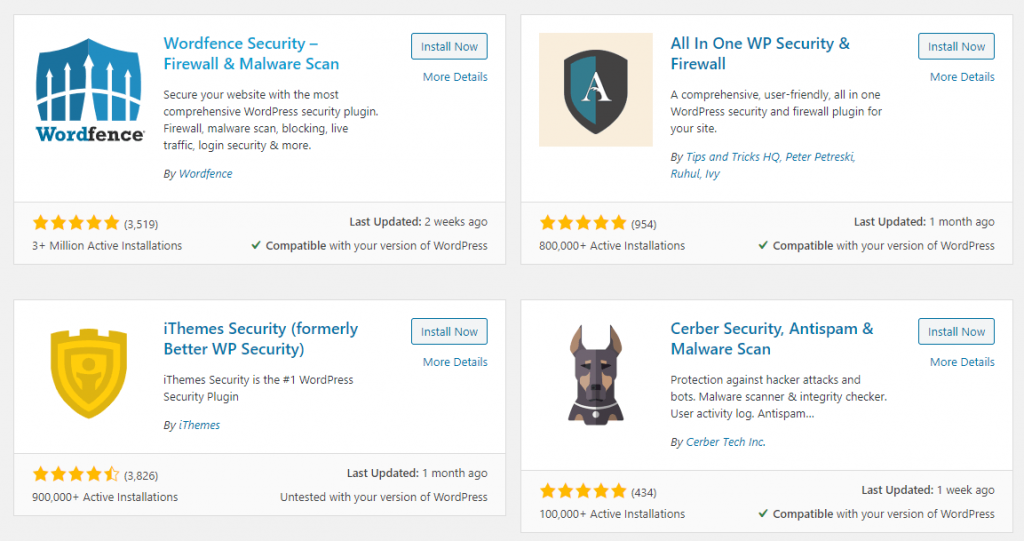Install All In One WP Security & Firewall
The height and width of the screenshot is (541, 1024).
click(x=956, y=47)
